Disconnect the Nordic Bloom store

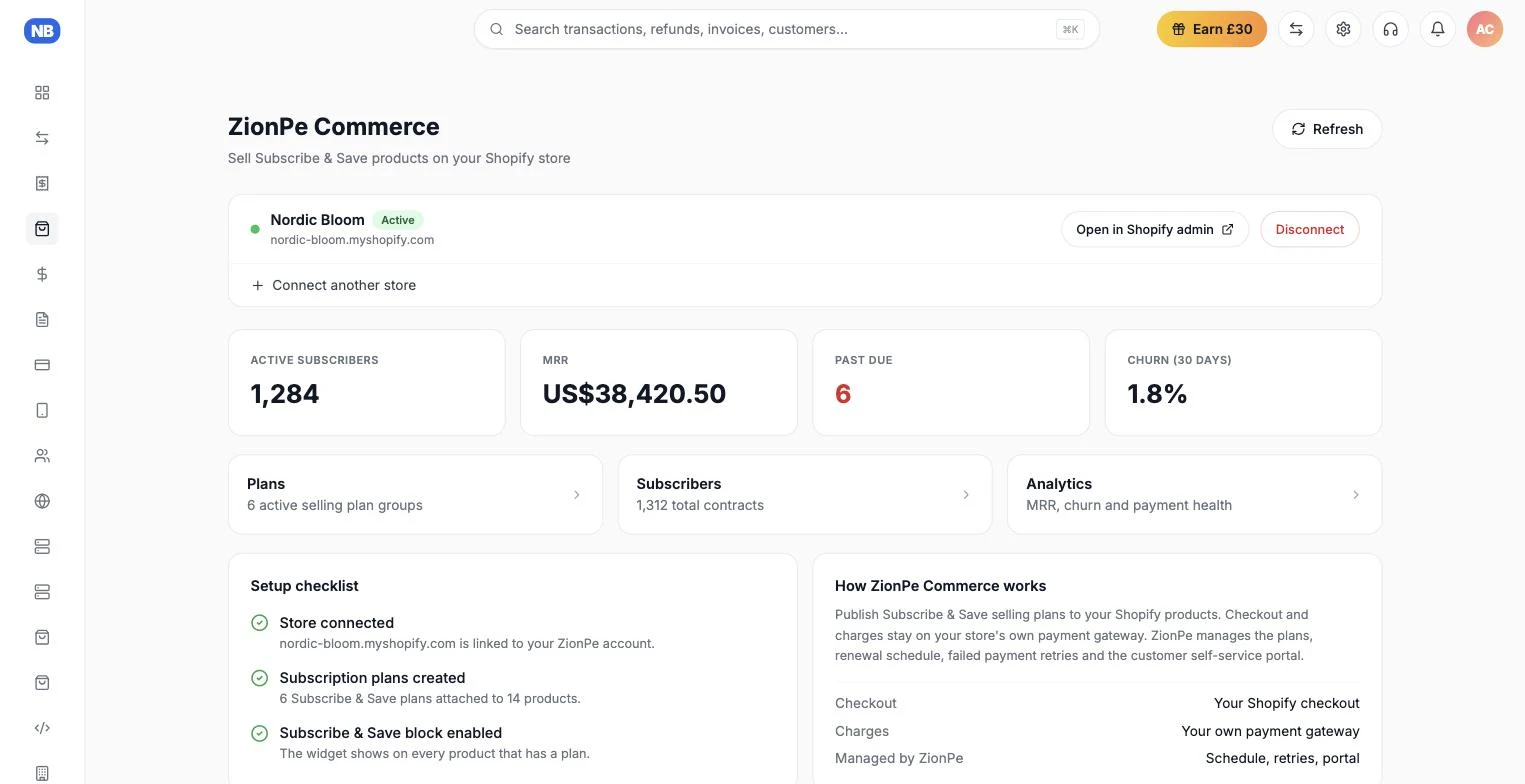pos(1310,229)
